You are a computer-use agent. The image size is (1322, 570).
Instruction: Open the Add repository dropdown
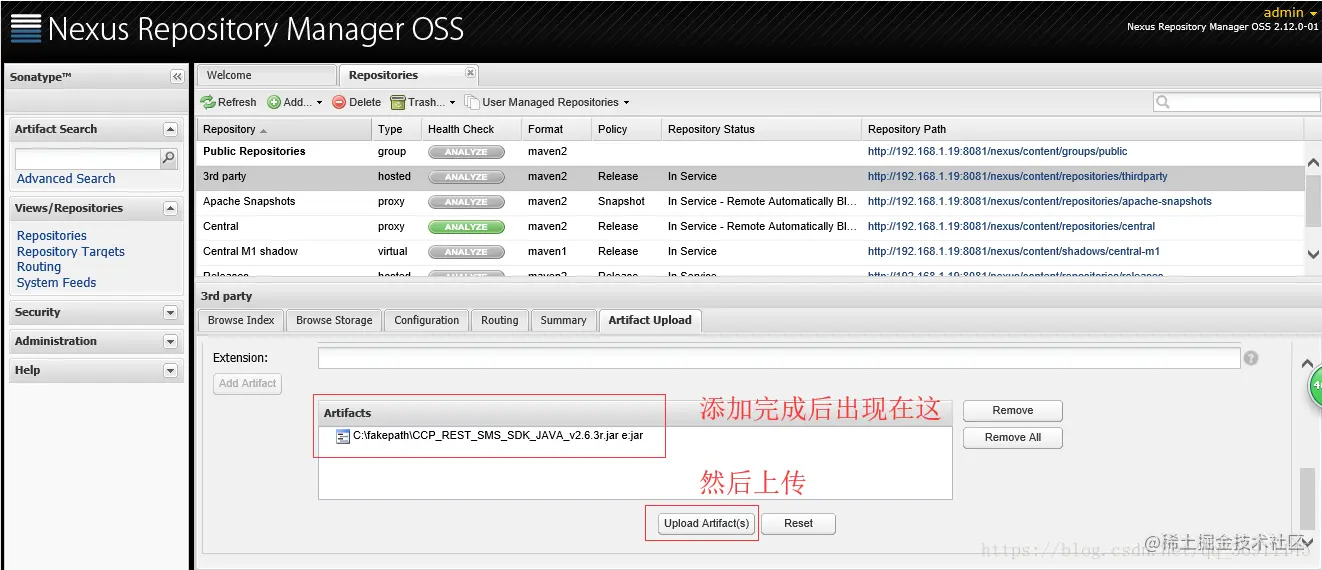(295, 102)
